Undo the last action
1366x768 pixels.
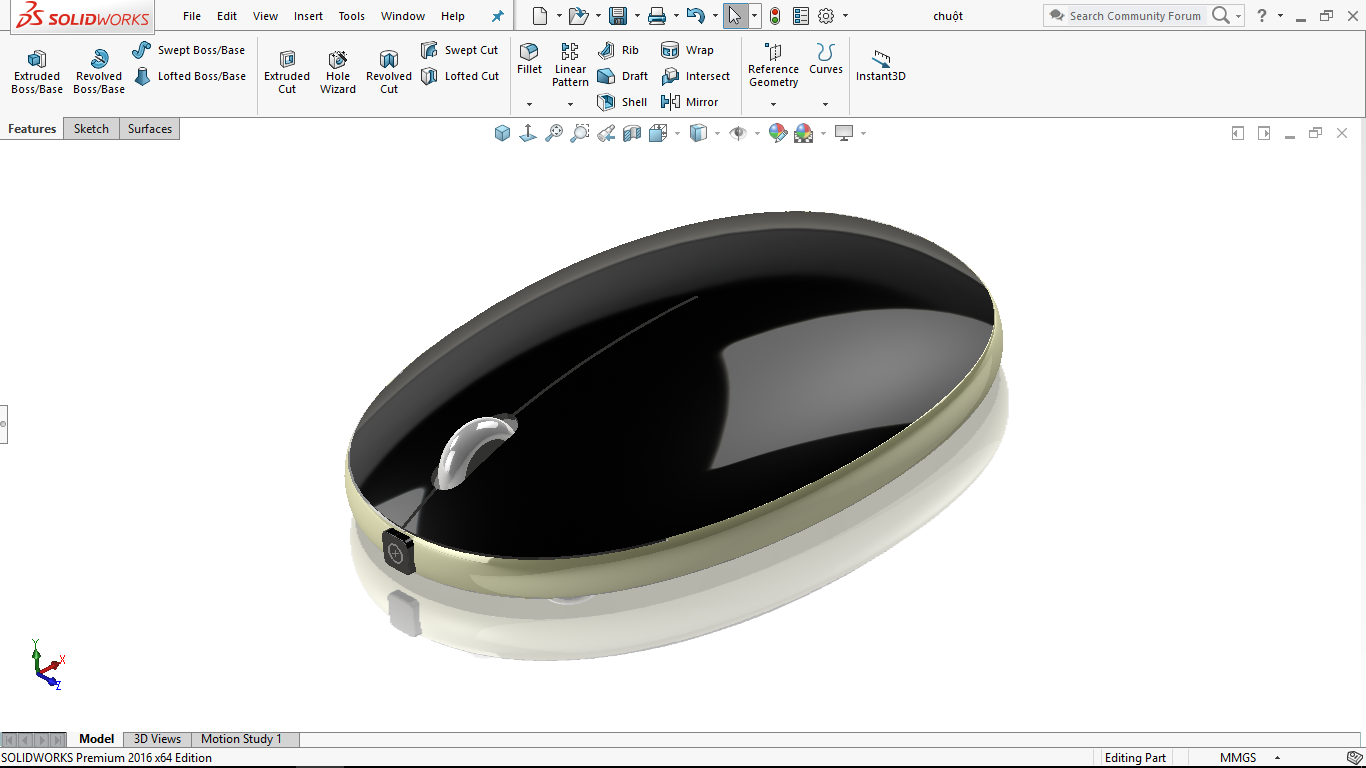[696, 16]
